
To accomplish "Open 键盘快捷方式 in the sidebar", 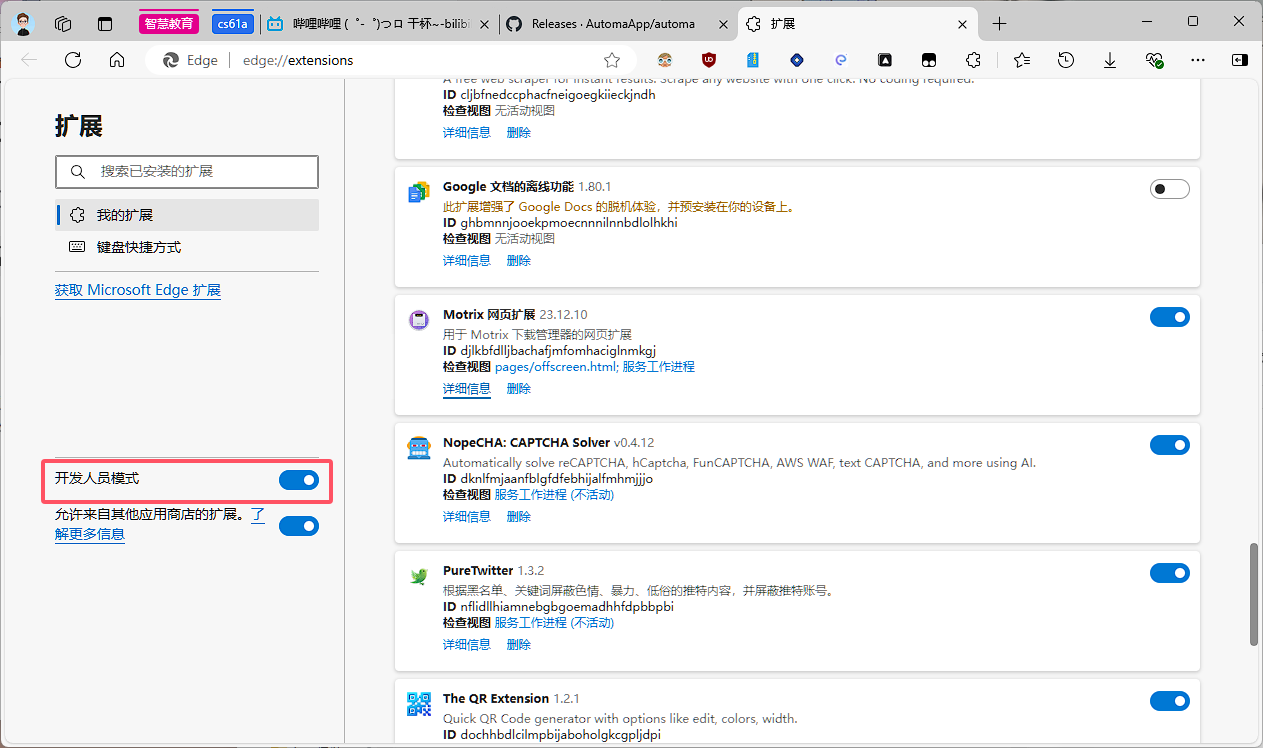I will [187, 247].
